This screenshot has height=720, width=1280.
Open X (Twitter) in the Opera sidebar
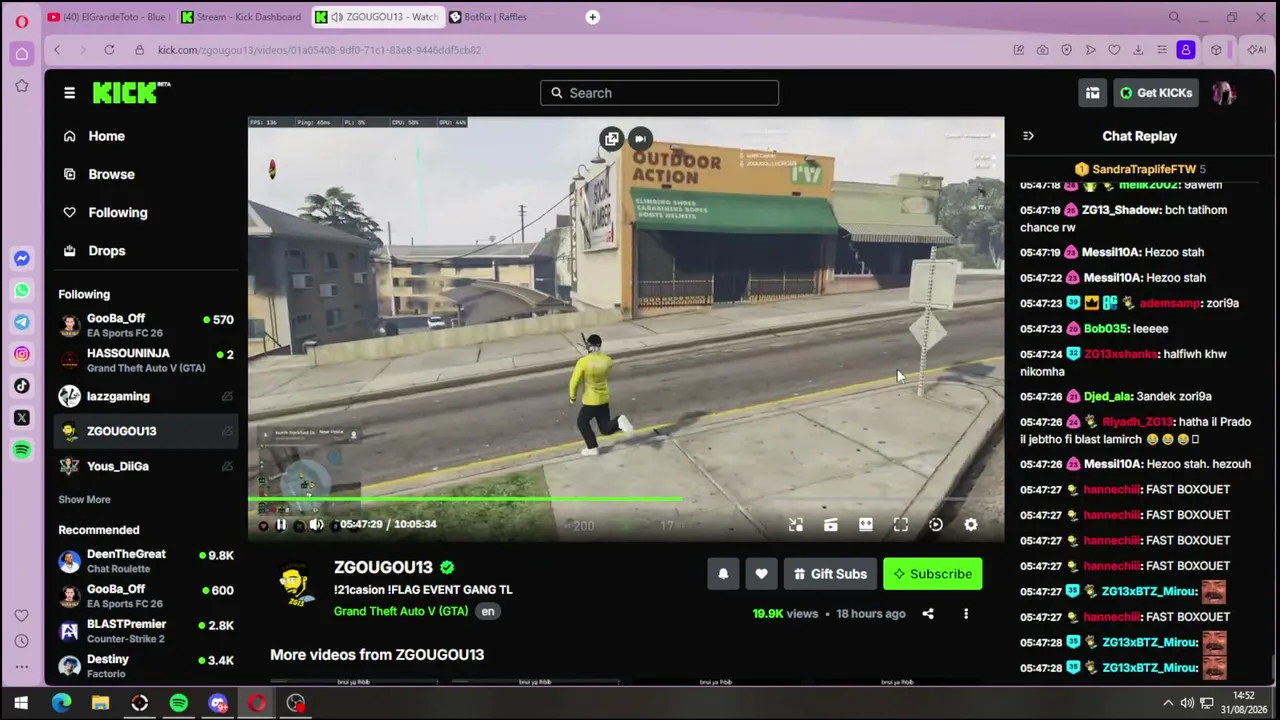click(x=22, y=418)
